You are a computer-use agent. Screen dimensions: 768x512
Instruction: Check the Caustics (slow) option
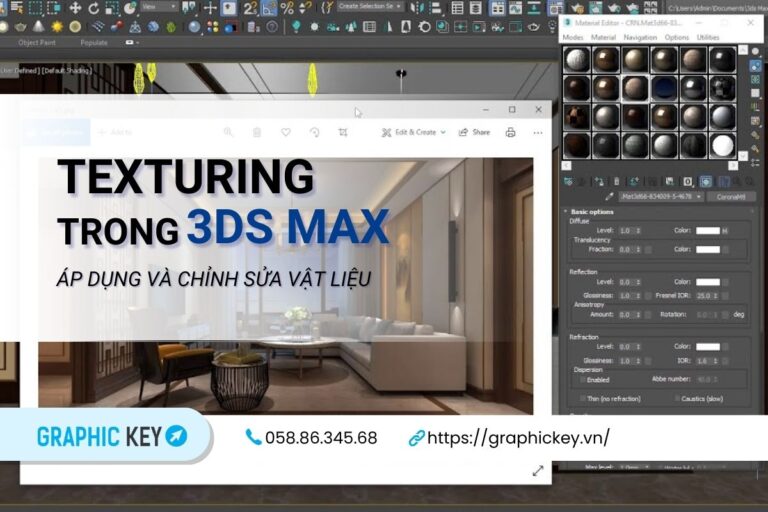pyautogui.click(x=677, y=399)
